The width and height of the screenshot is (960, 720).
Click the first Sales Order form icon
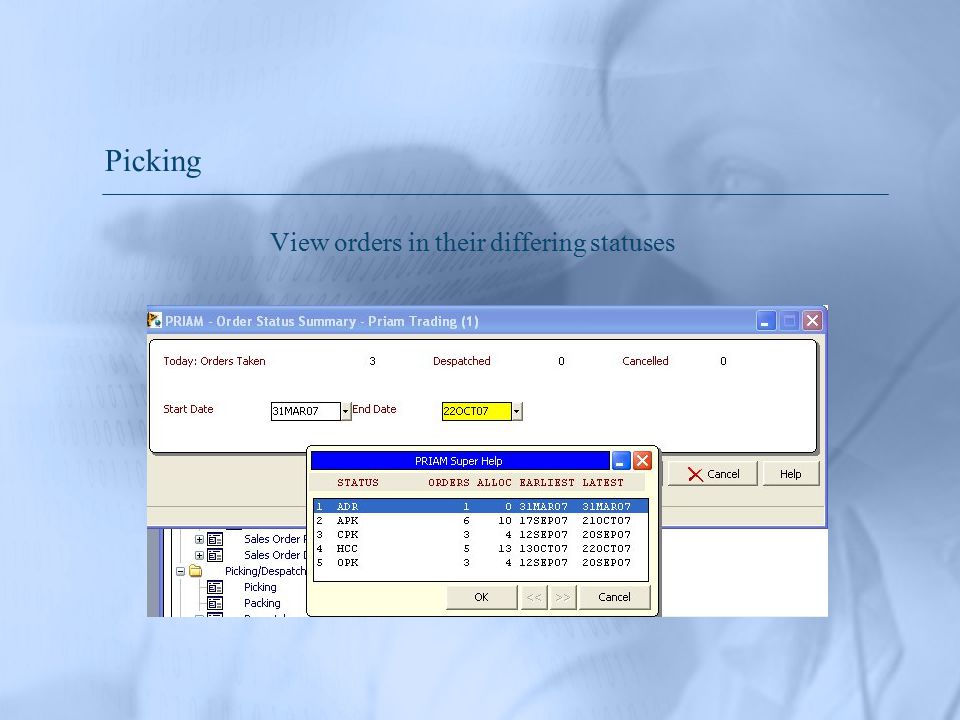click(215, 539)
